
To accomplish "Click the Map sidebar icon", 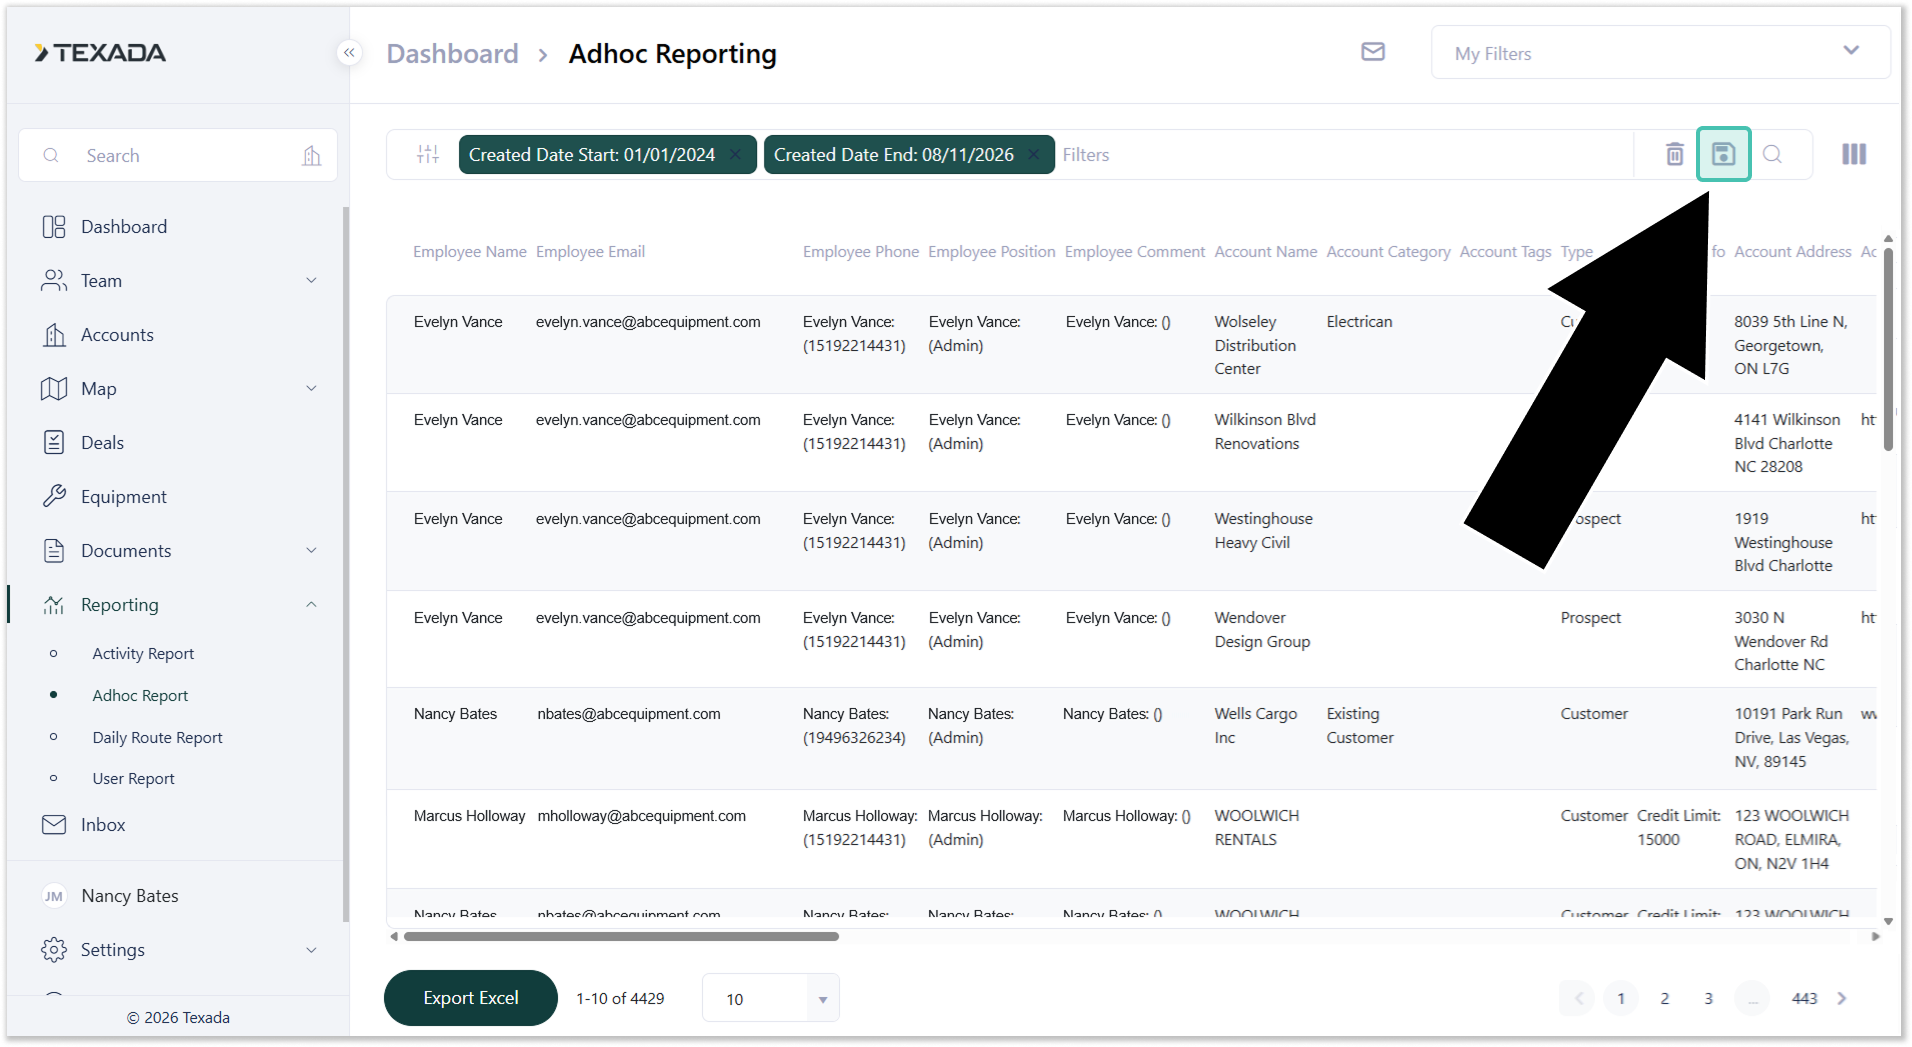I will point(54,389).
